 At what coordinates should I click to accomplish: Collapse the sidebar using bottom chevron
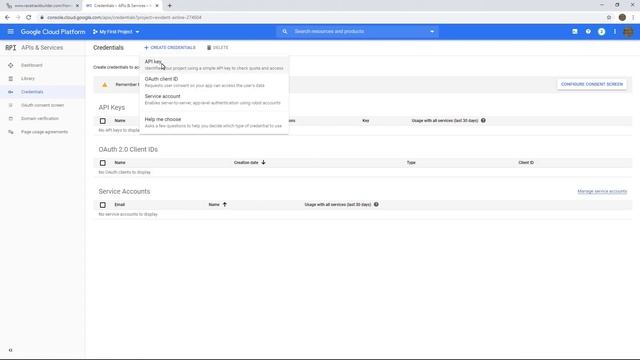(x=11, y=350)
